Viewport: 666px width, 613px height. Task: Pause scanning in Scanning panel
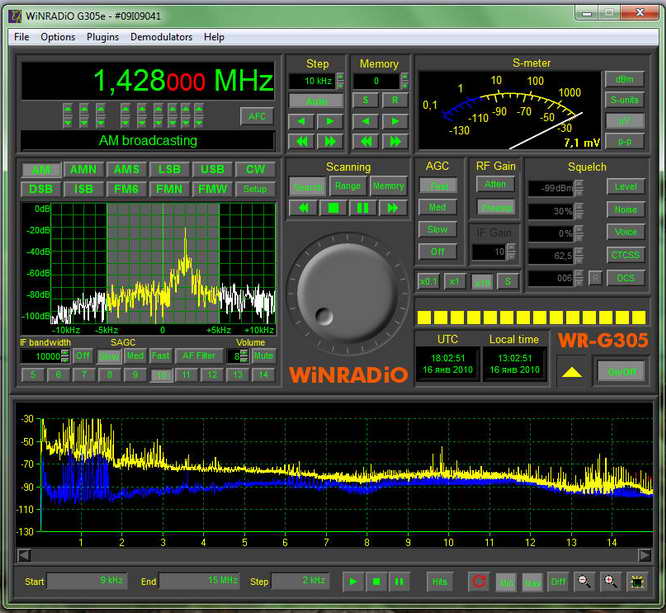pyautogui.click(x=363, y=208)
